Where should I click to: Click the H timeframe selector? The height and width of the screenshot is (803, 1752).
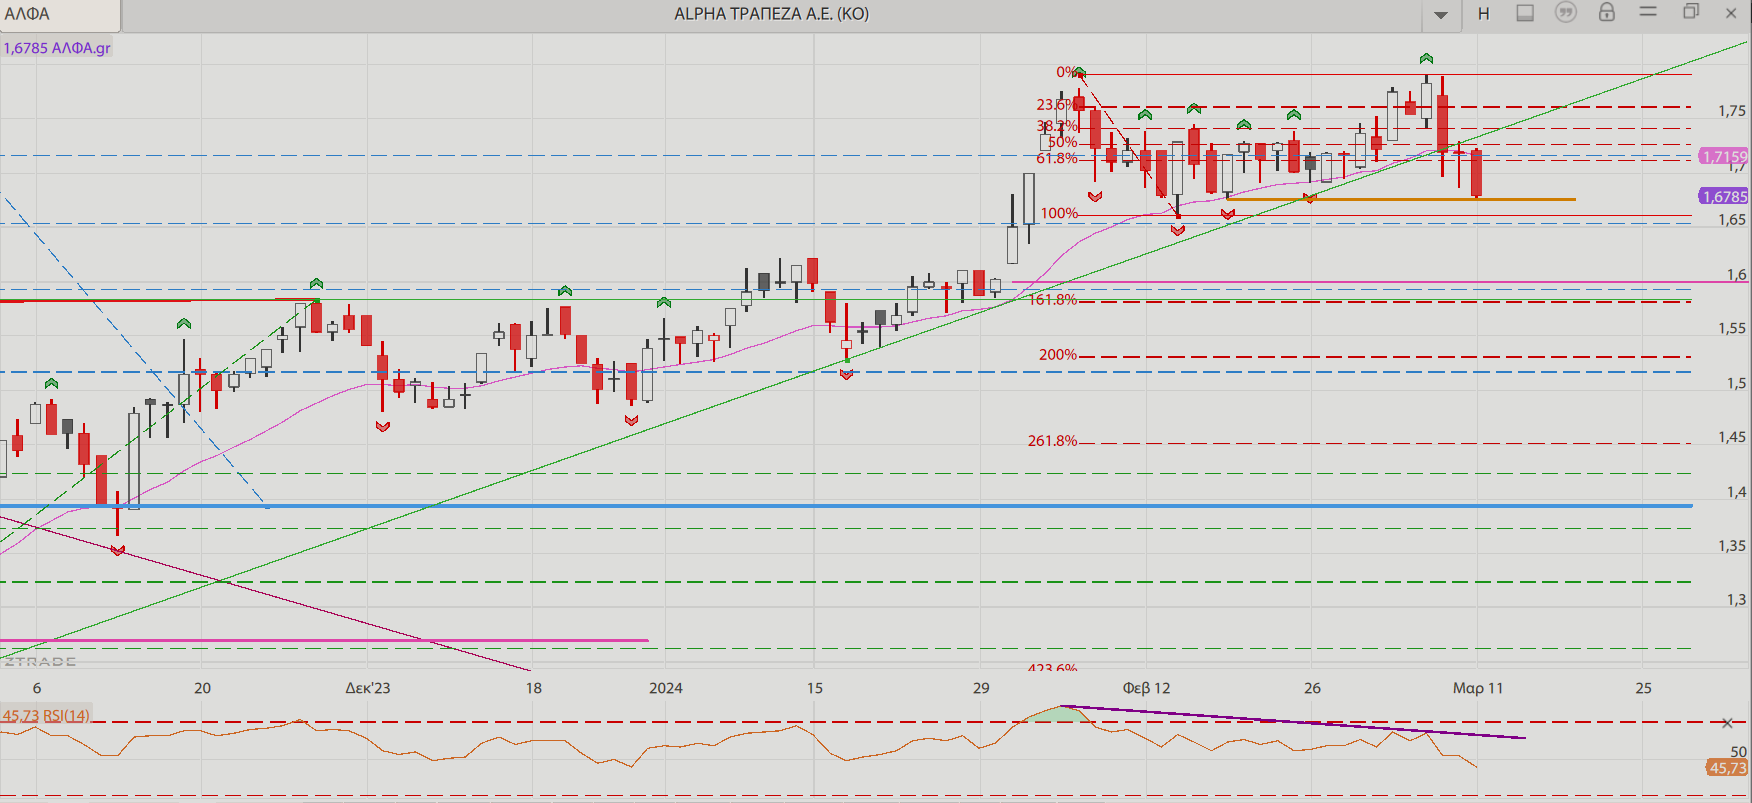(x=1484, y=14)
